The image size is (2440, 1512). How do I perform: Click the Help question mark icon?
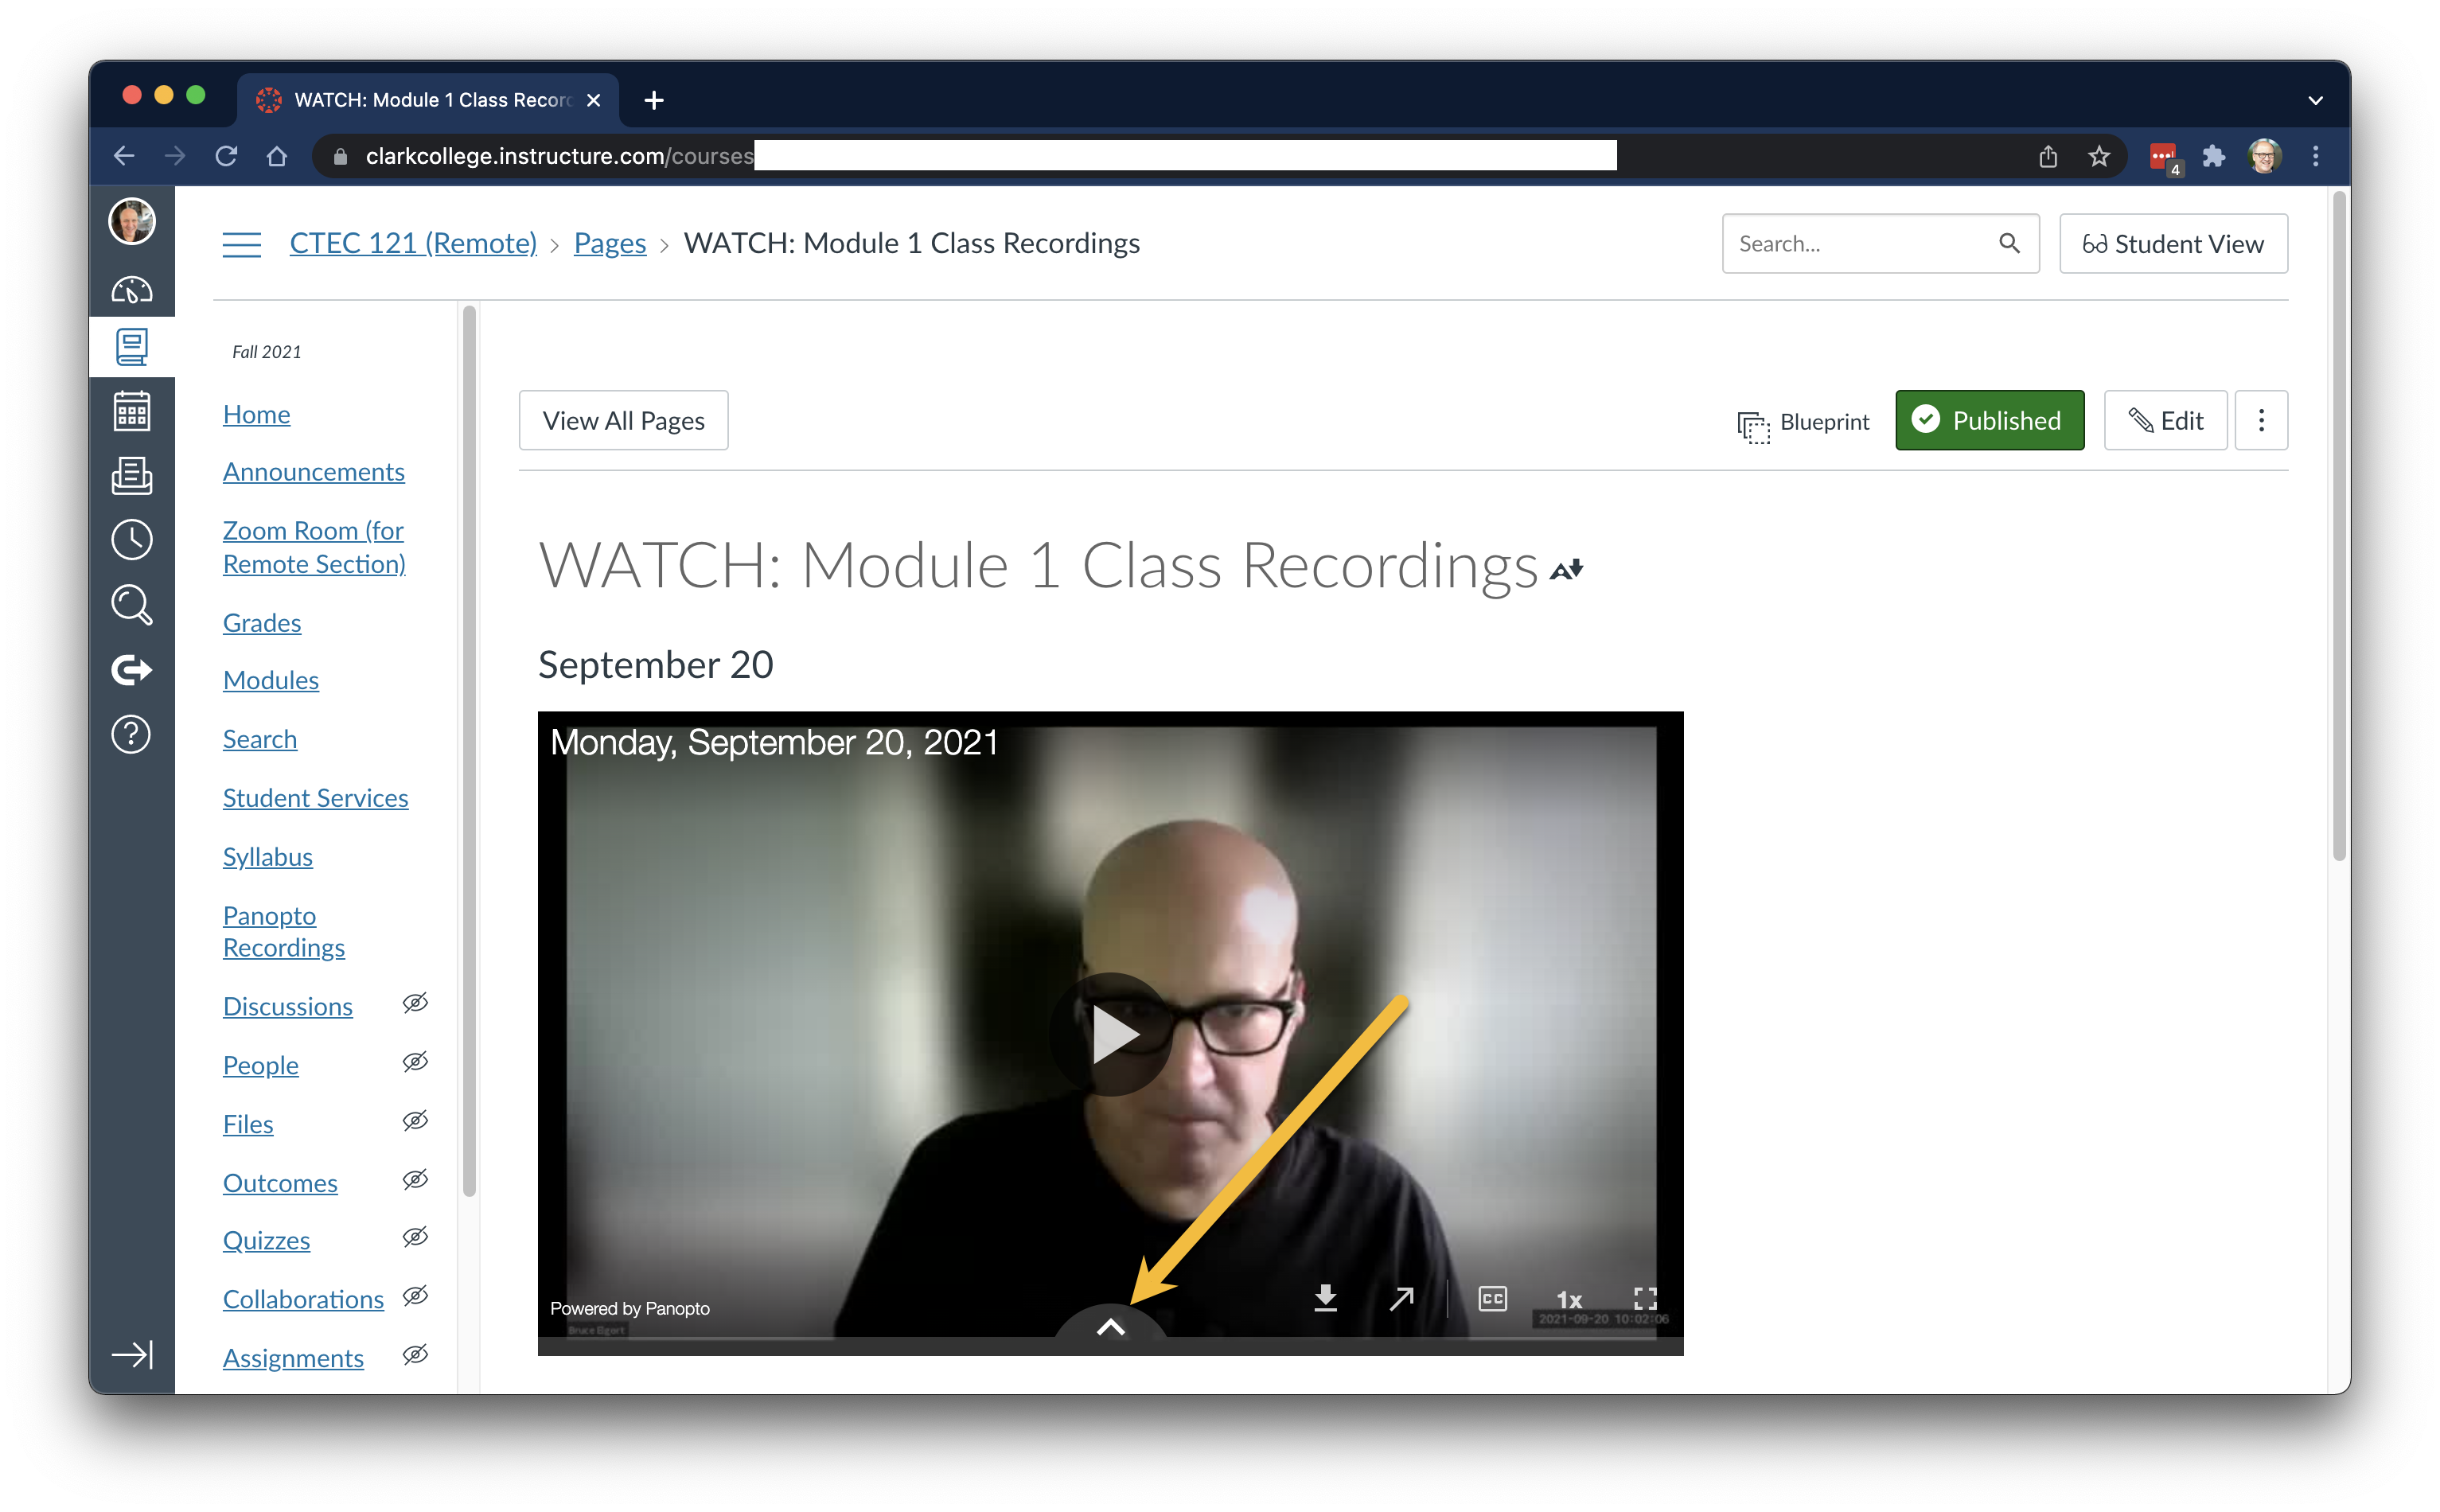tap(131, 735)
